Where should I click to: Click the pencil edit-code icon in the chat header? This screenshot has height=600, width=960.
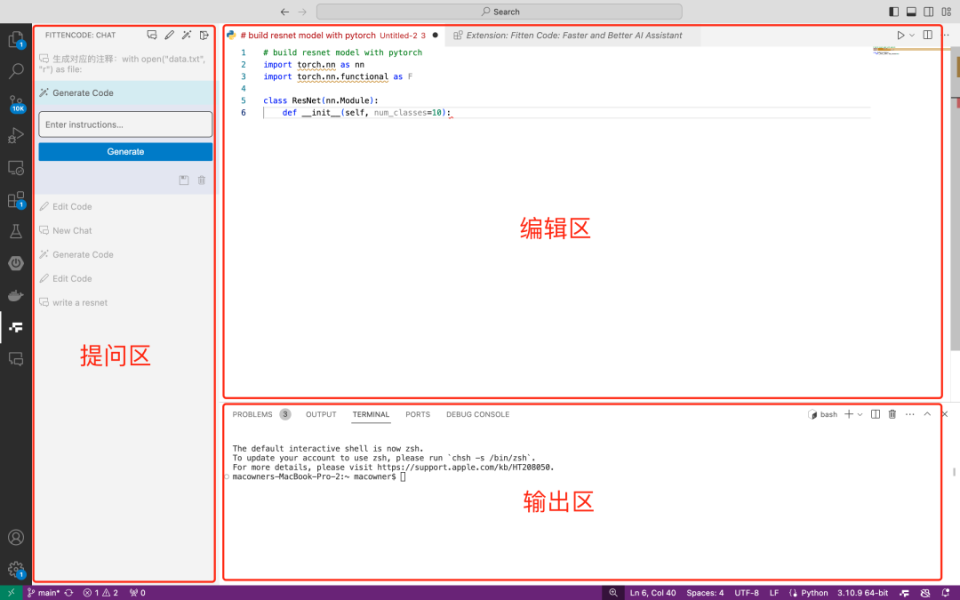169,35
